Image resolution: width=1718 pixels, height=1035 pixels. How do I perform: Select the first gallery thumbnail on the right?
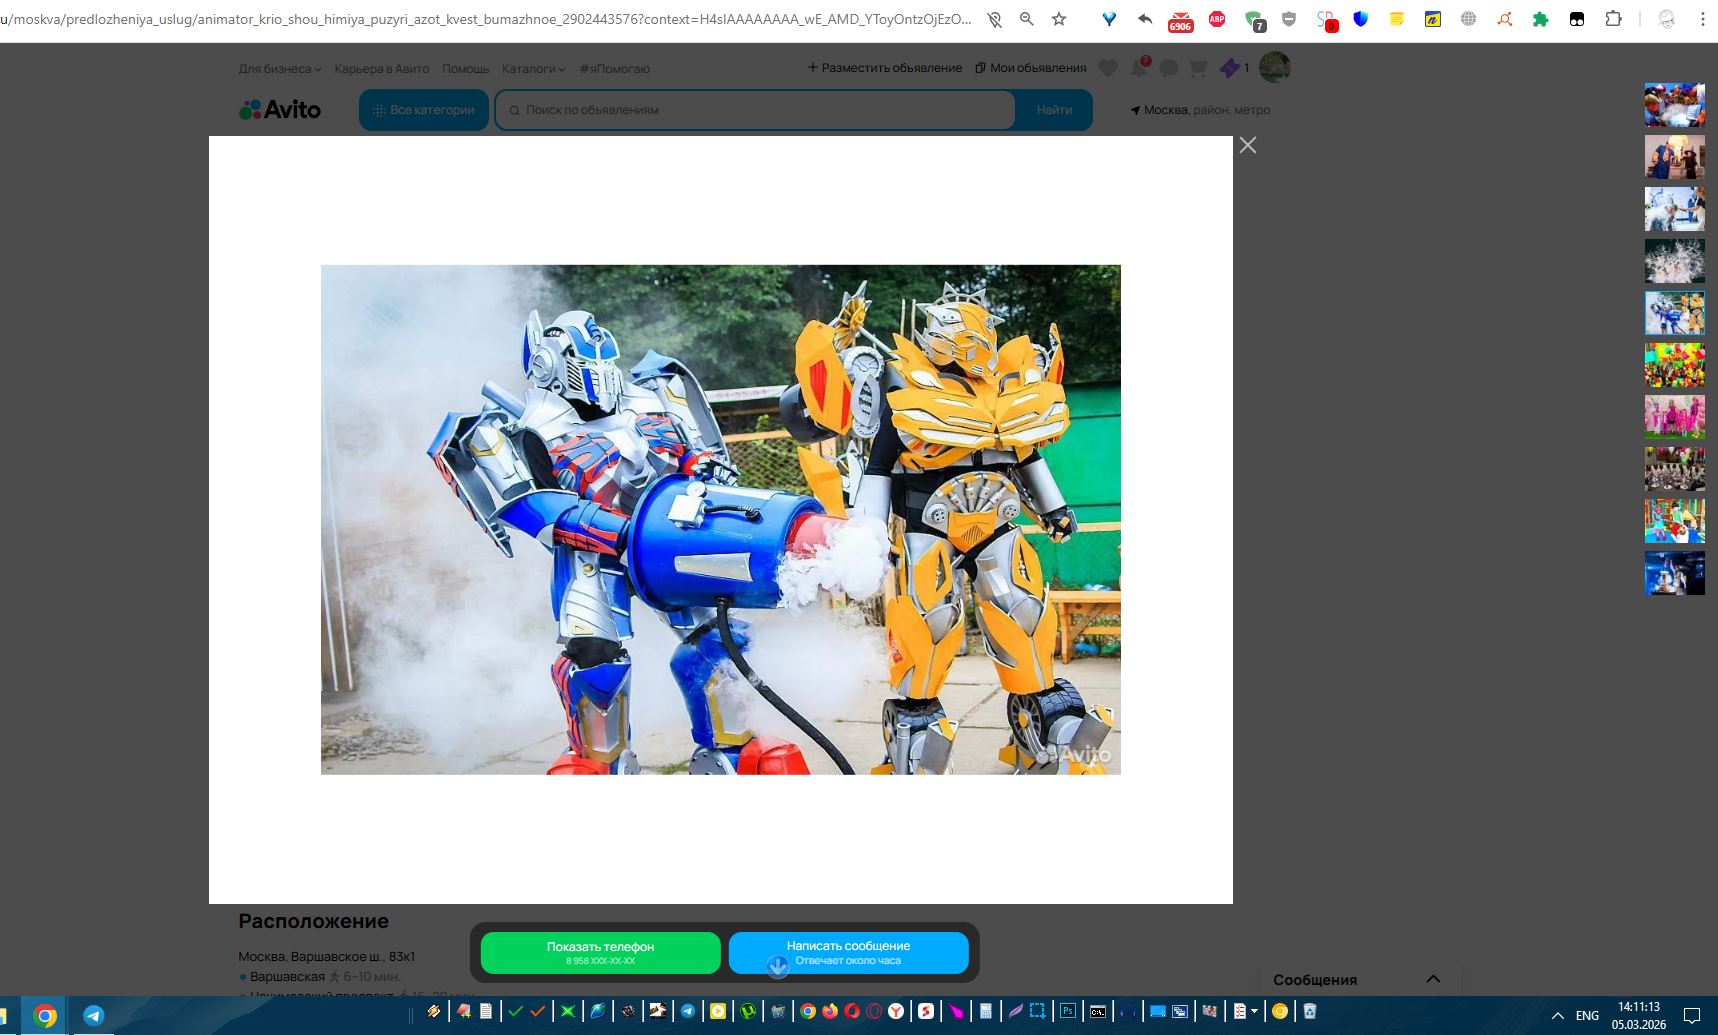tap(1674, 105)
